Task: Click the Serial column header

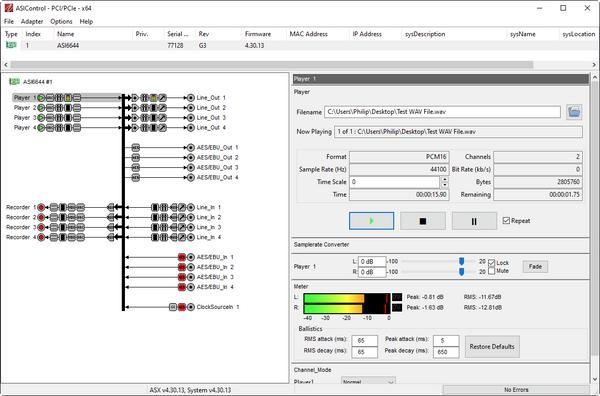Action: click(x=179, y=34)
